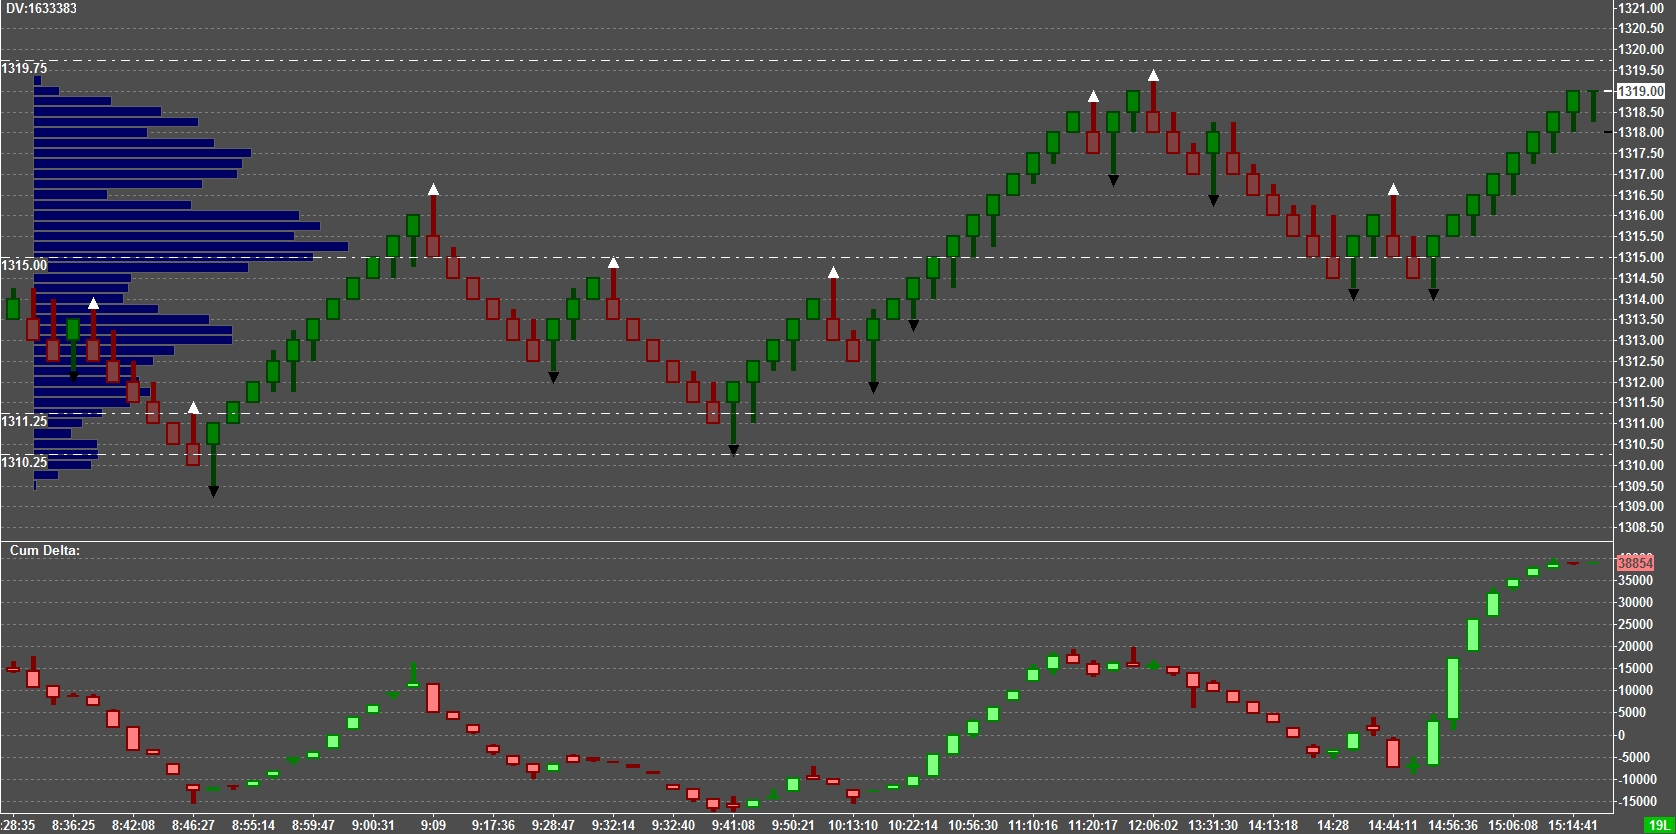Click the 9:41:08 time label
This screenshot has width=1676, height=834.
733,825
